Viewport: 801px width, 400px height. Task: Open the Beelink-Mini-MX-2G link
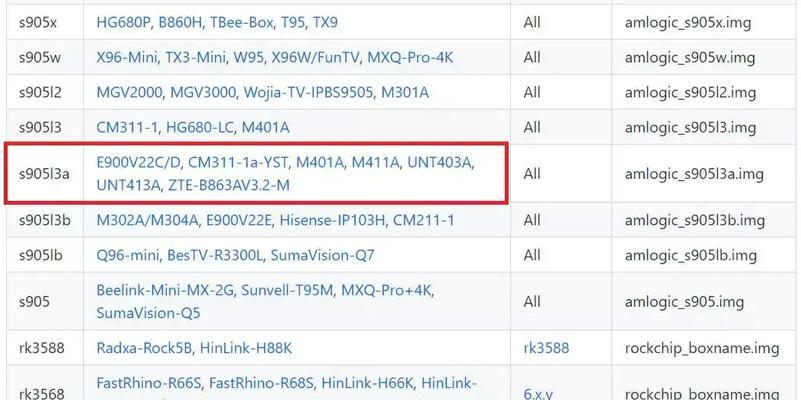[x=163, y=290]
